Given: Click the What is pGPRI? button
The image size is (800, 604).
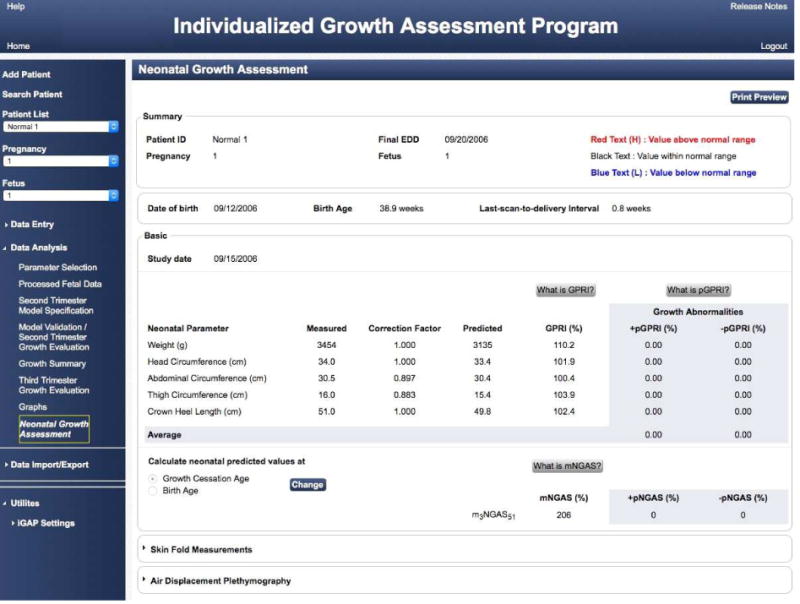Looking at the screenshot, I should [697, 290].
